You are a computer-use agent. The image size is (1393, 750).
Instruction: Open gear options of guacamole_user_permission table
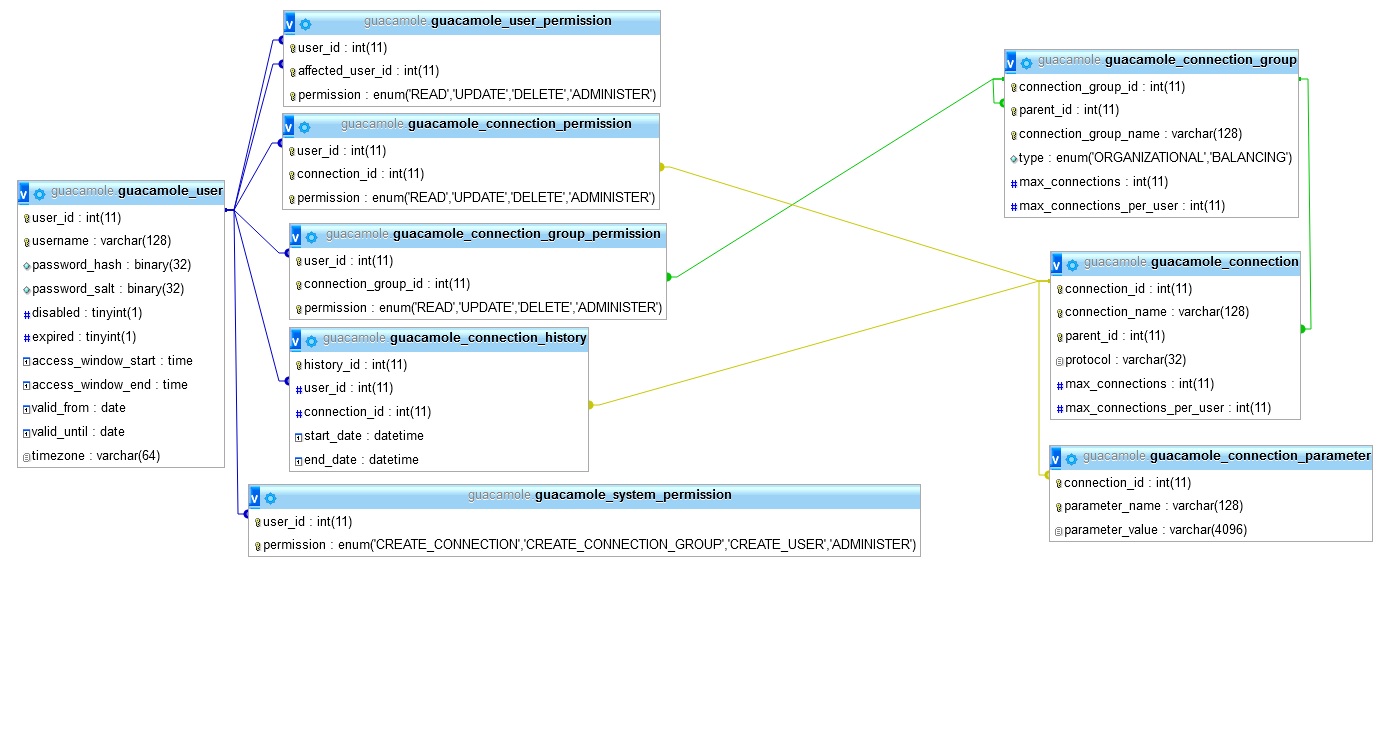[305, 24]
